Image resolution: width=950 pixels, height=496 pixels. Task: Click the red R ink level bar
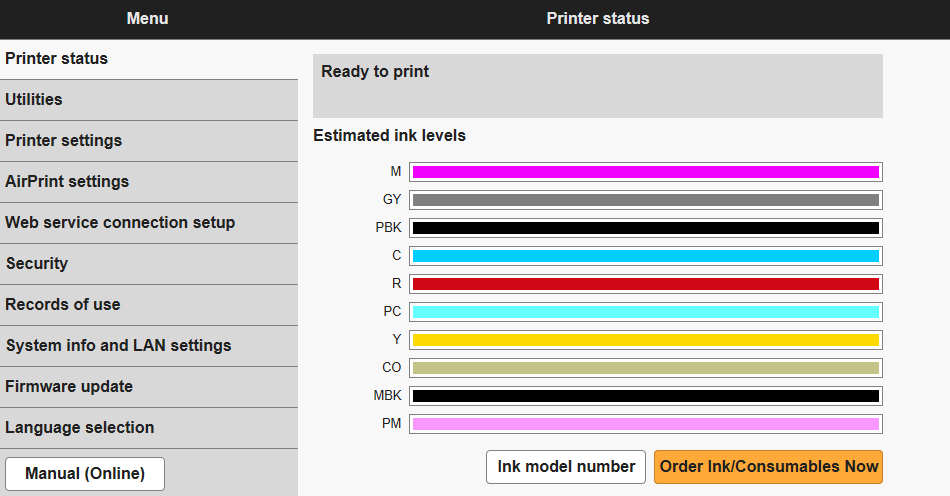pos(645,284)
